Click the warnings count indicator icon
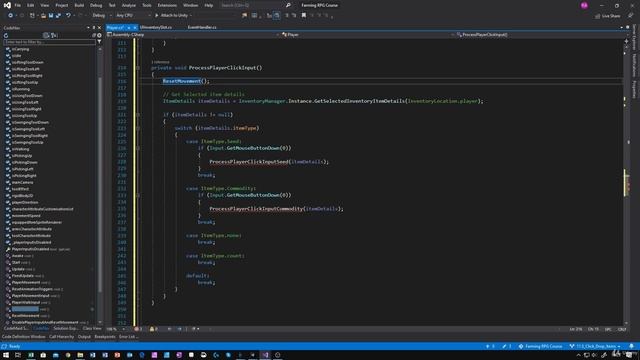The height and width of the screenshot is (360, 640). [153, 329]
